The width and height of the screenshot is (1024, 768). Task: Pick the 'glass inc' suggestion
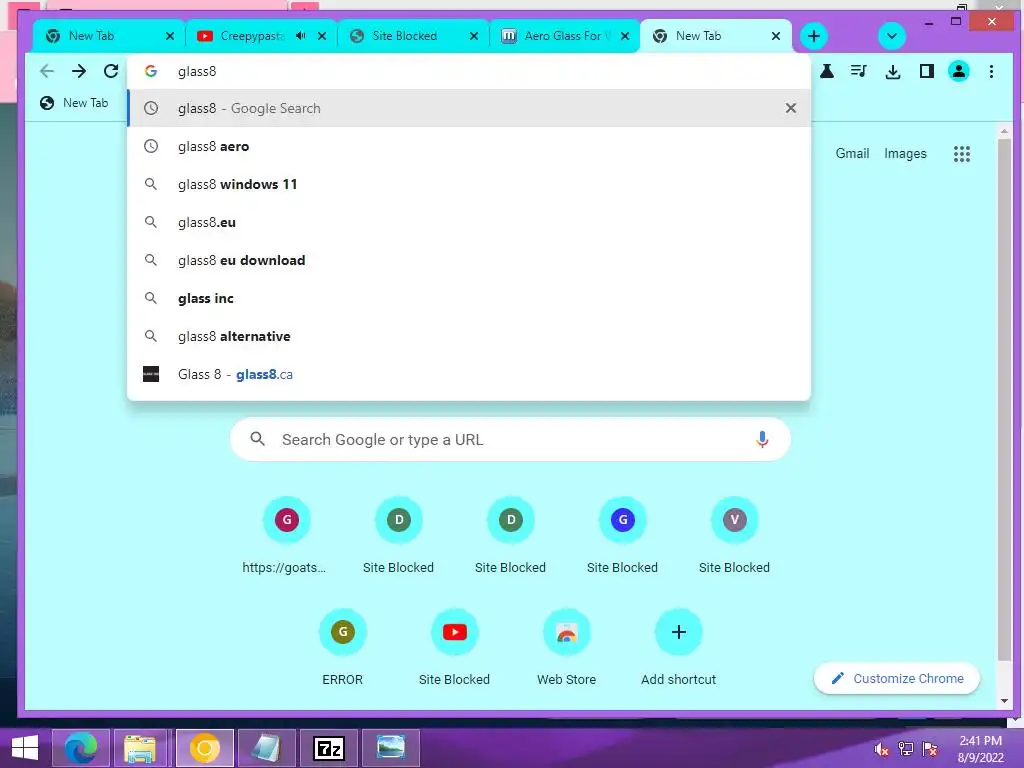click(469, 298)
